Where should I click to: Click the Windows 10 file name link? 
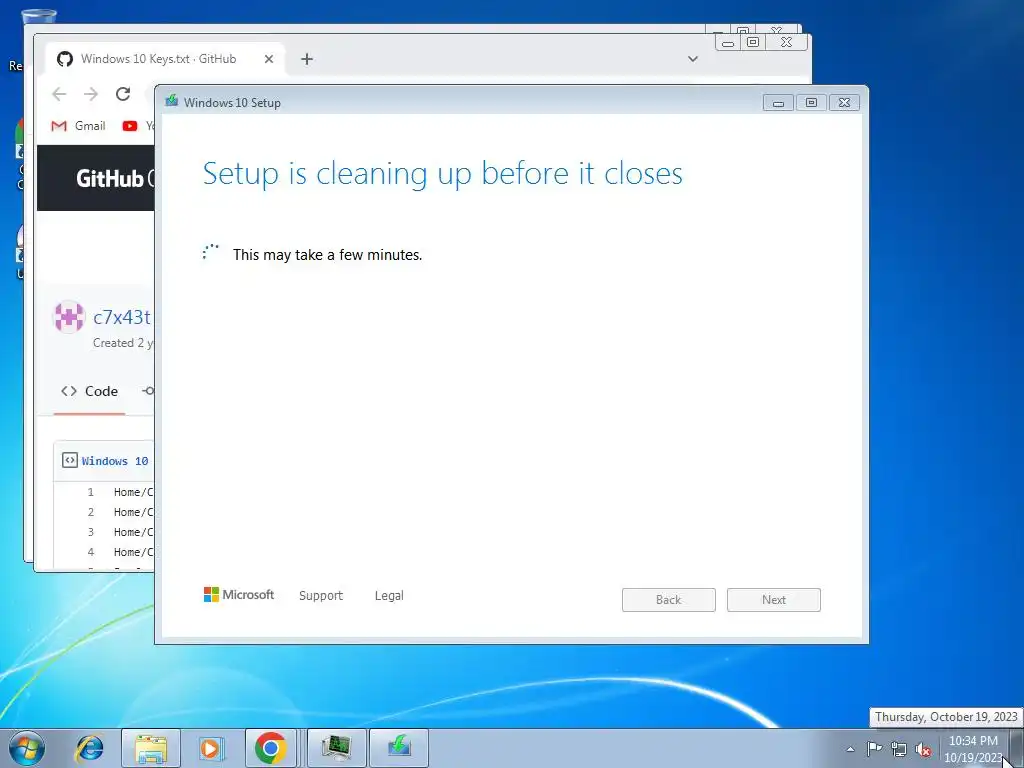114,461
